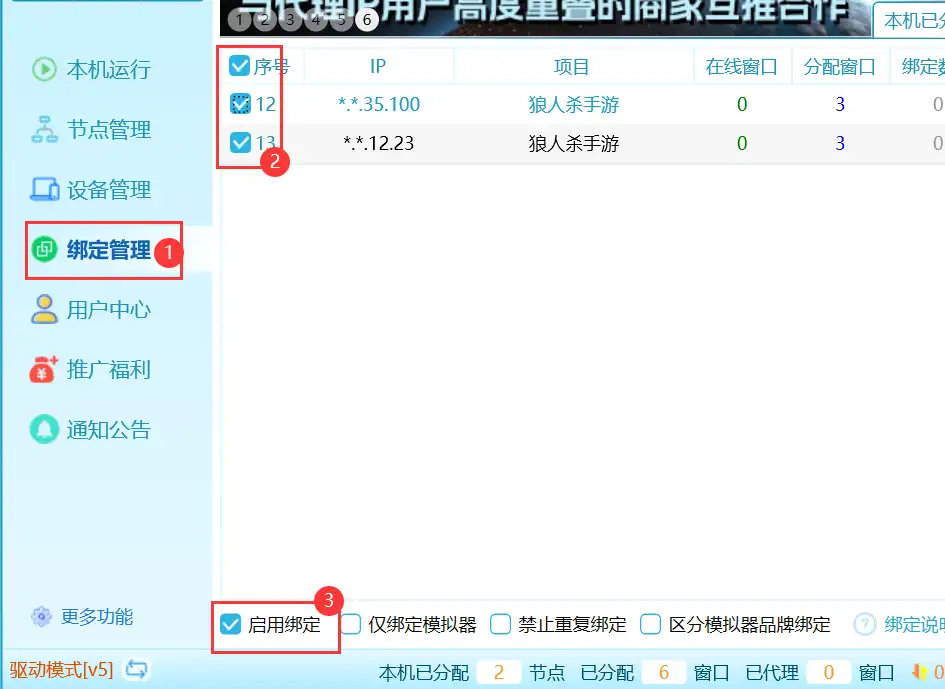Image resolution: width=945 pixels, height=689 pixels.
Task: Open the 绑定管理 sidebar menu
Action: [x=107, y=250]
